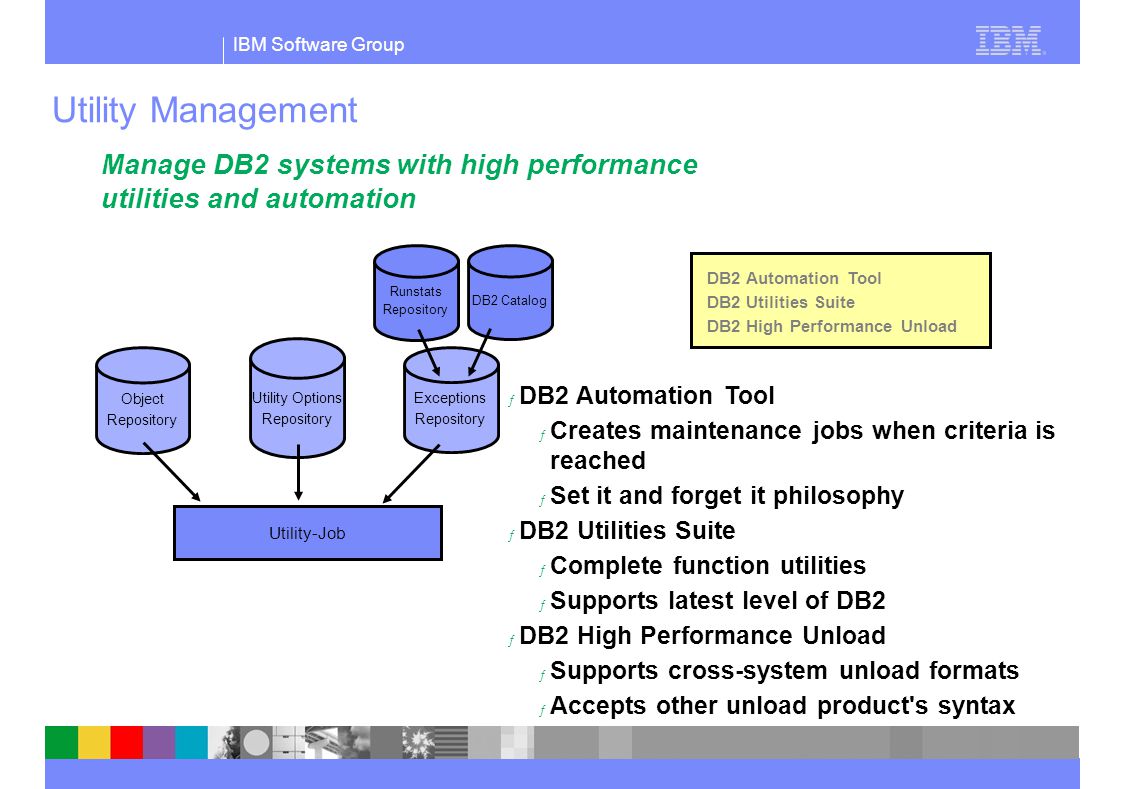This screenshot has width=1122, height=789.
Task: Click the Utility-Job box
Action: click(308, 533)
